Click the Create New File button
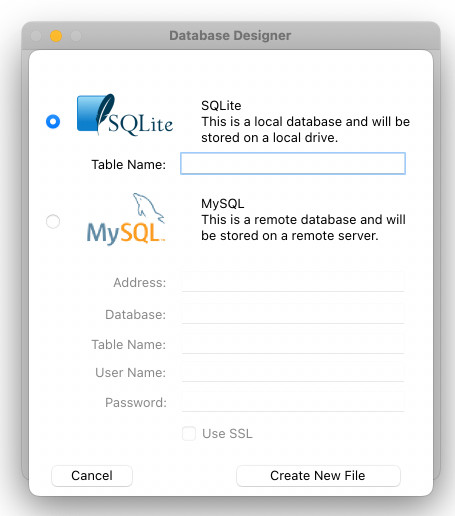 318,476
